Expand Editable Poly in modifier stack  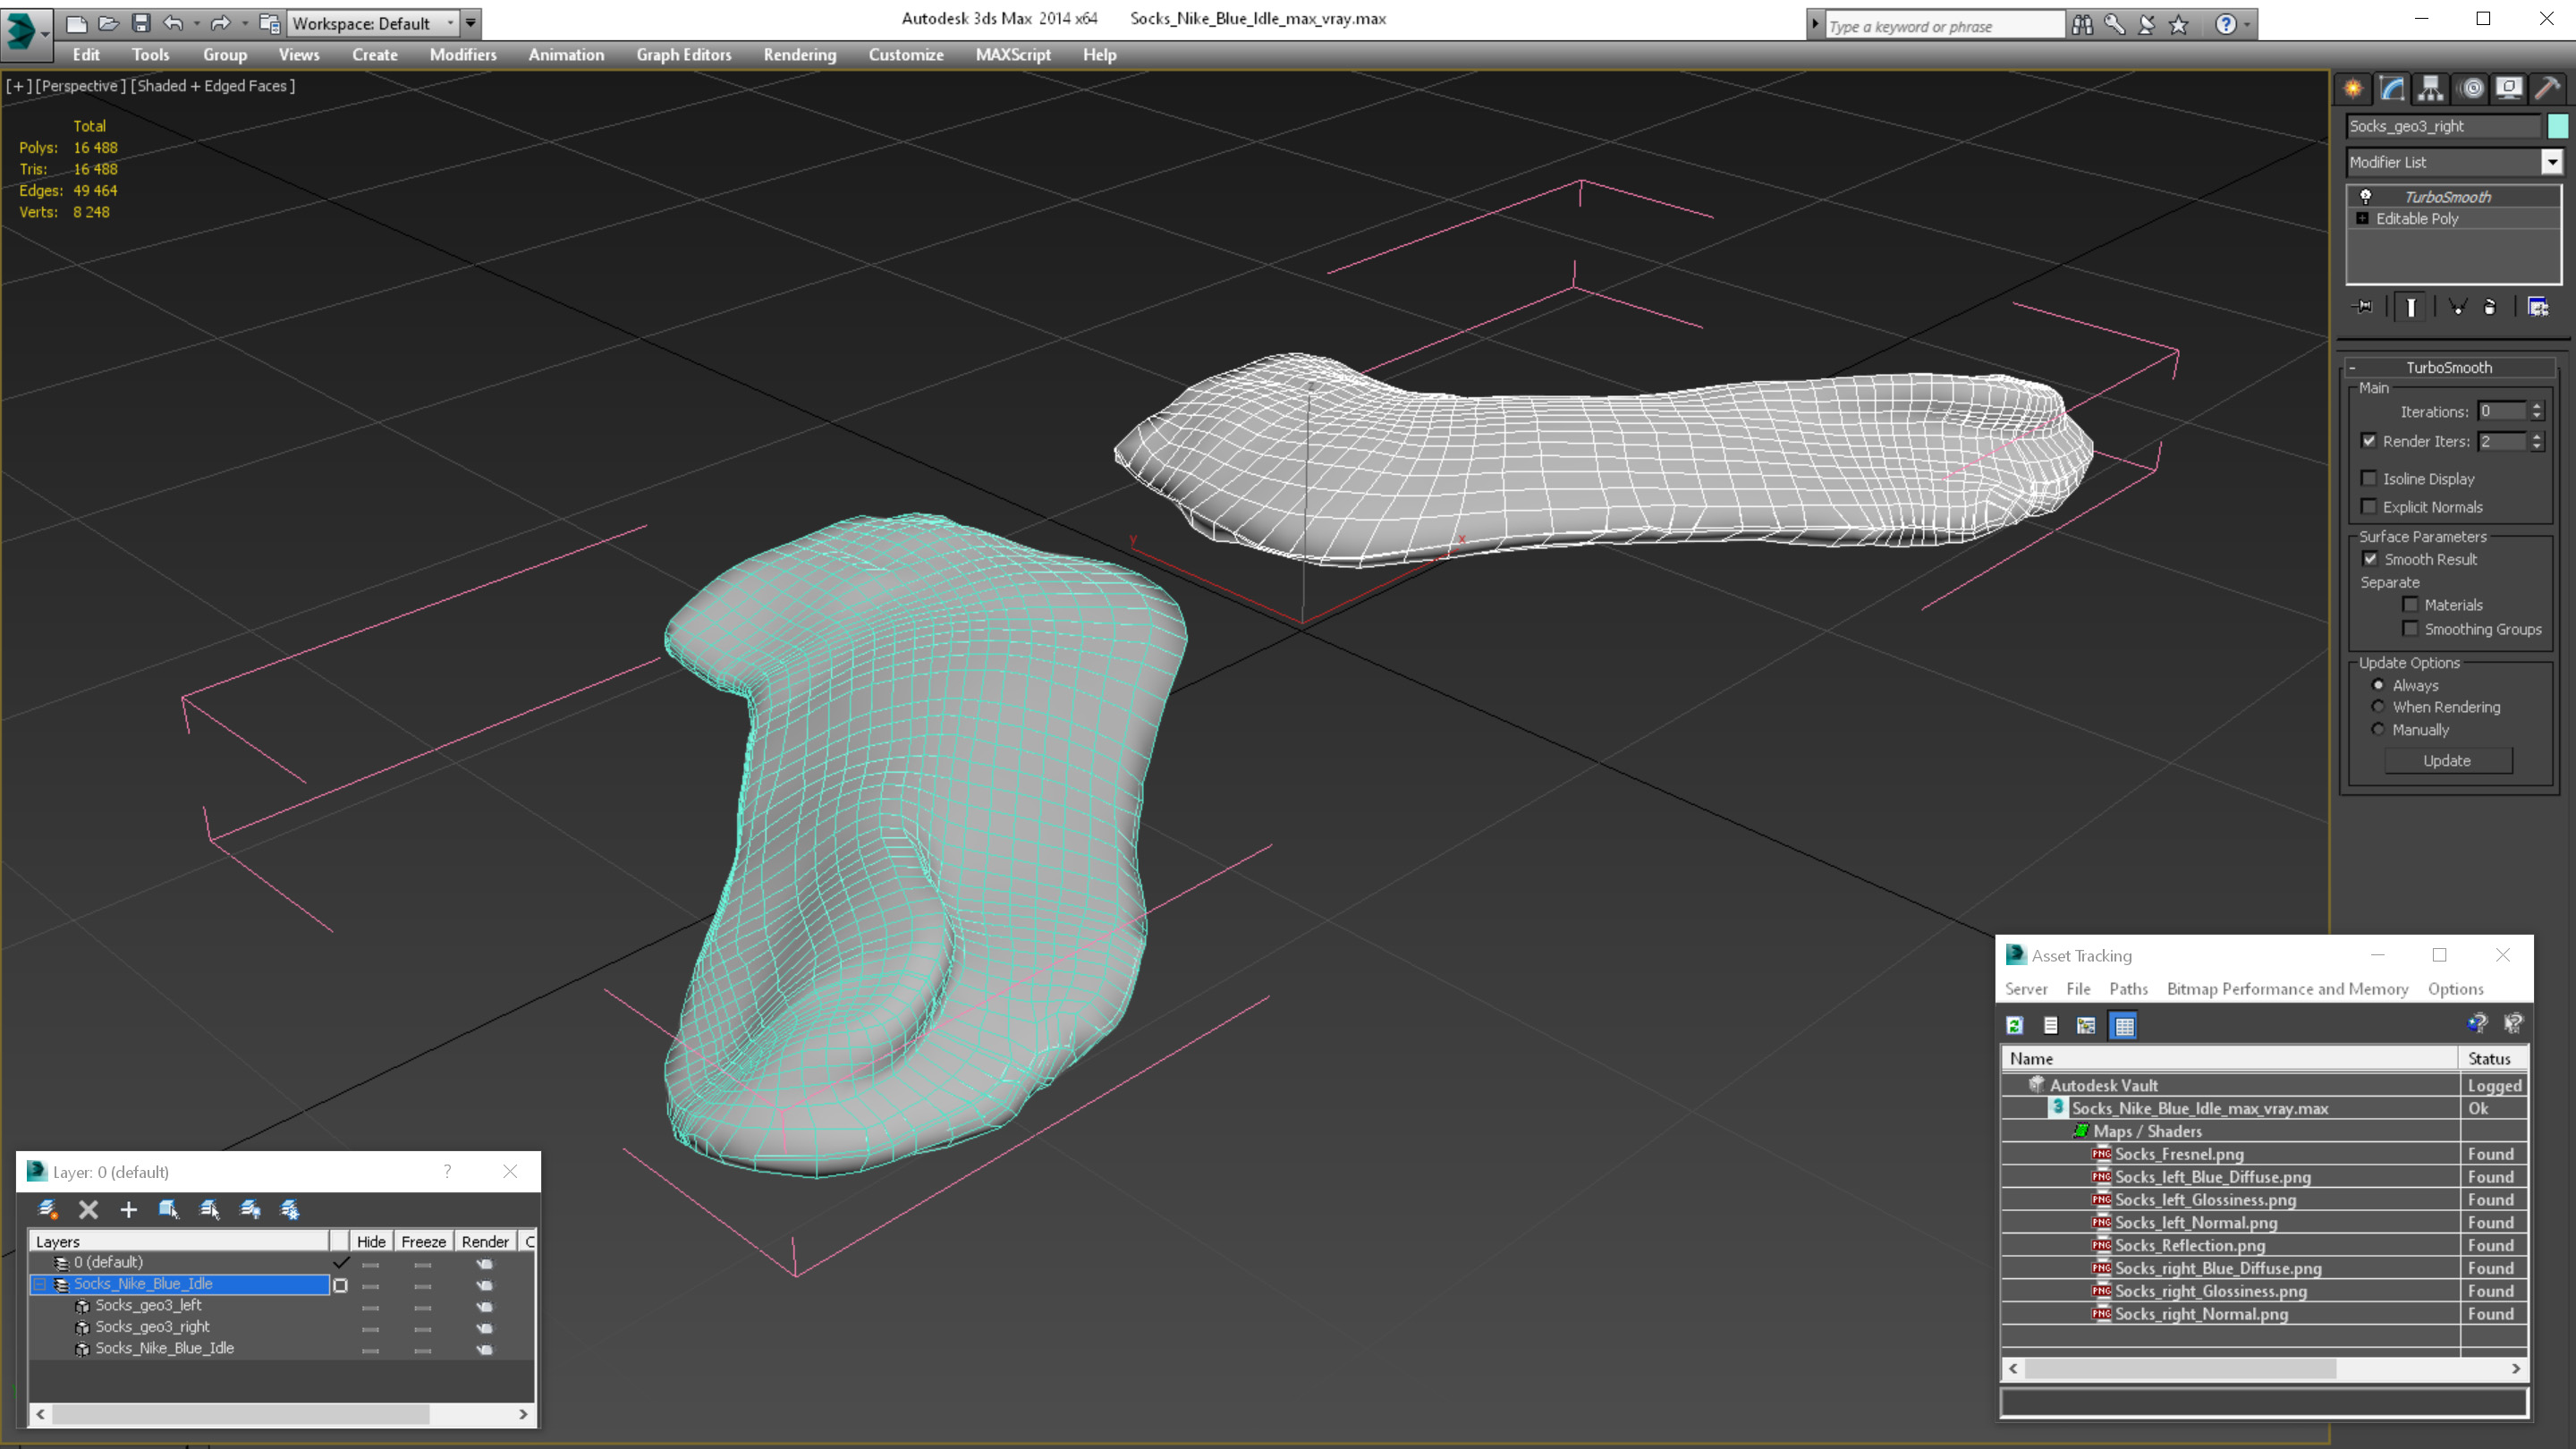point(2362,218)
